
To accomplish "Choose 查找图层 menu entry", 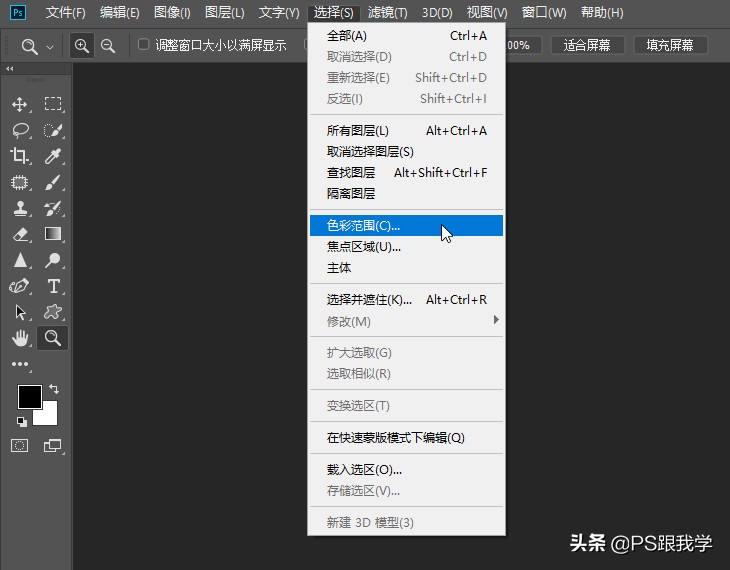I will [x=406, y=173].
